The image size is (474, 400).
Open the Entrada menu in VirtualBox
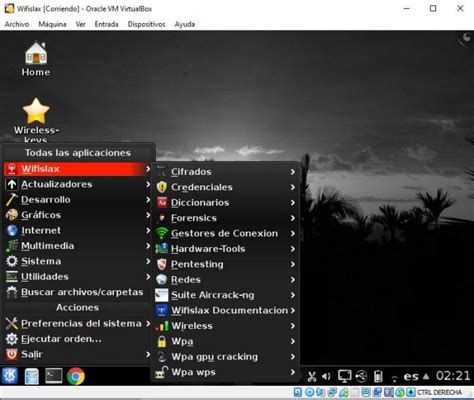click(x=107, y=24)
